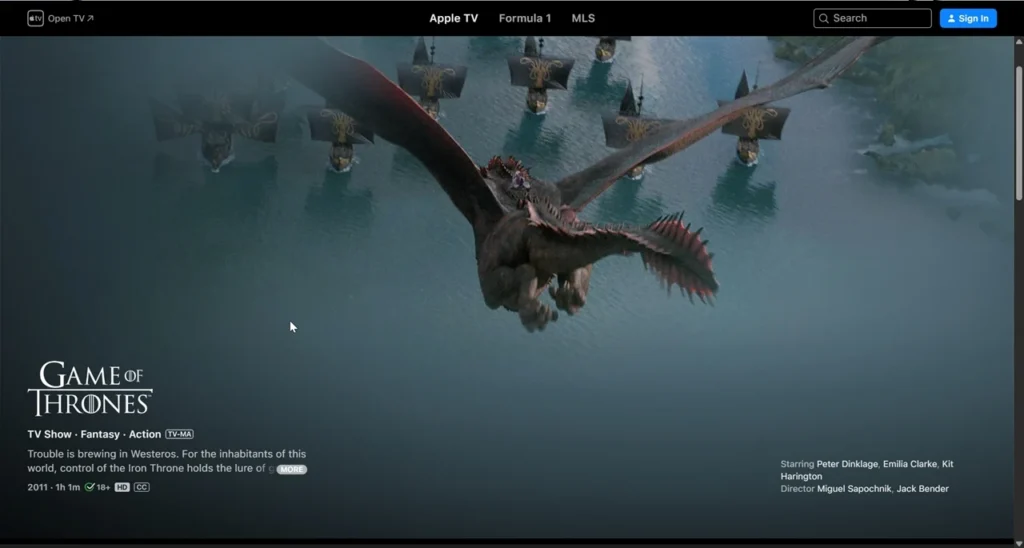Click the HD quality badge
1024x548 pixels.
tap(122, 487)
